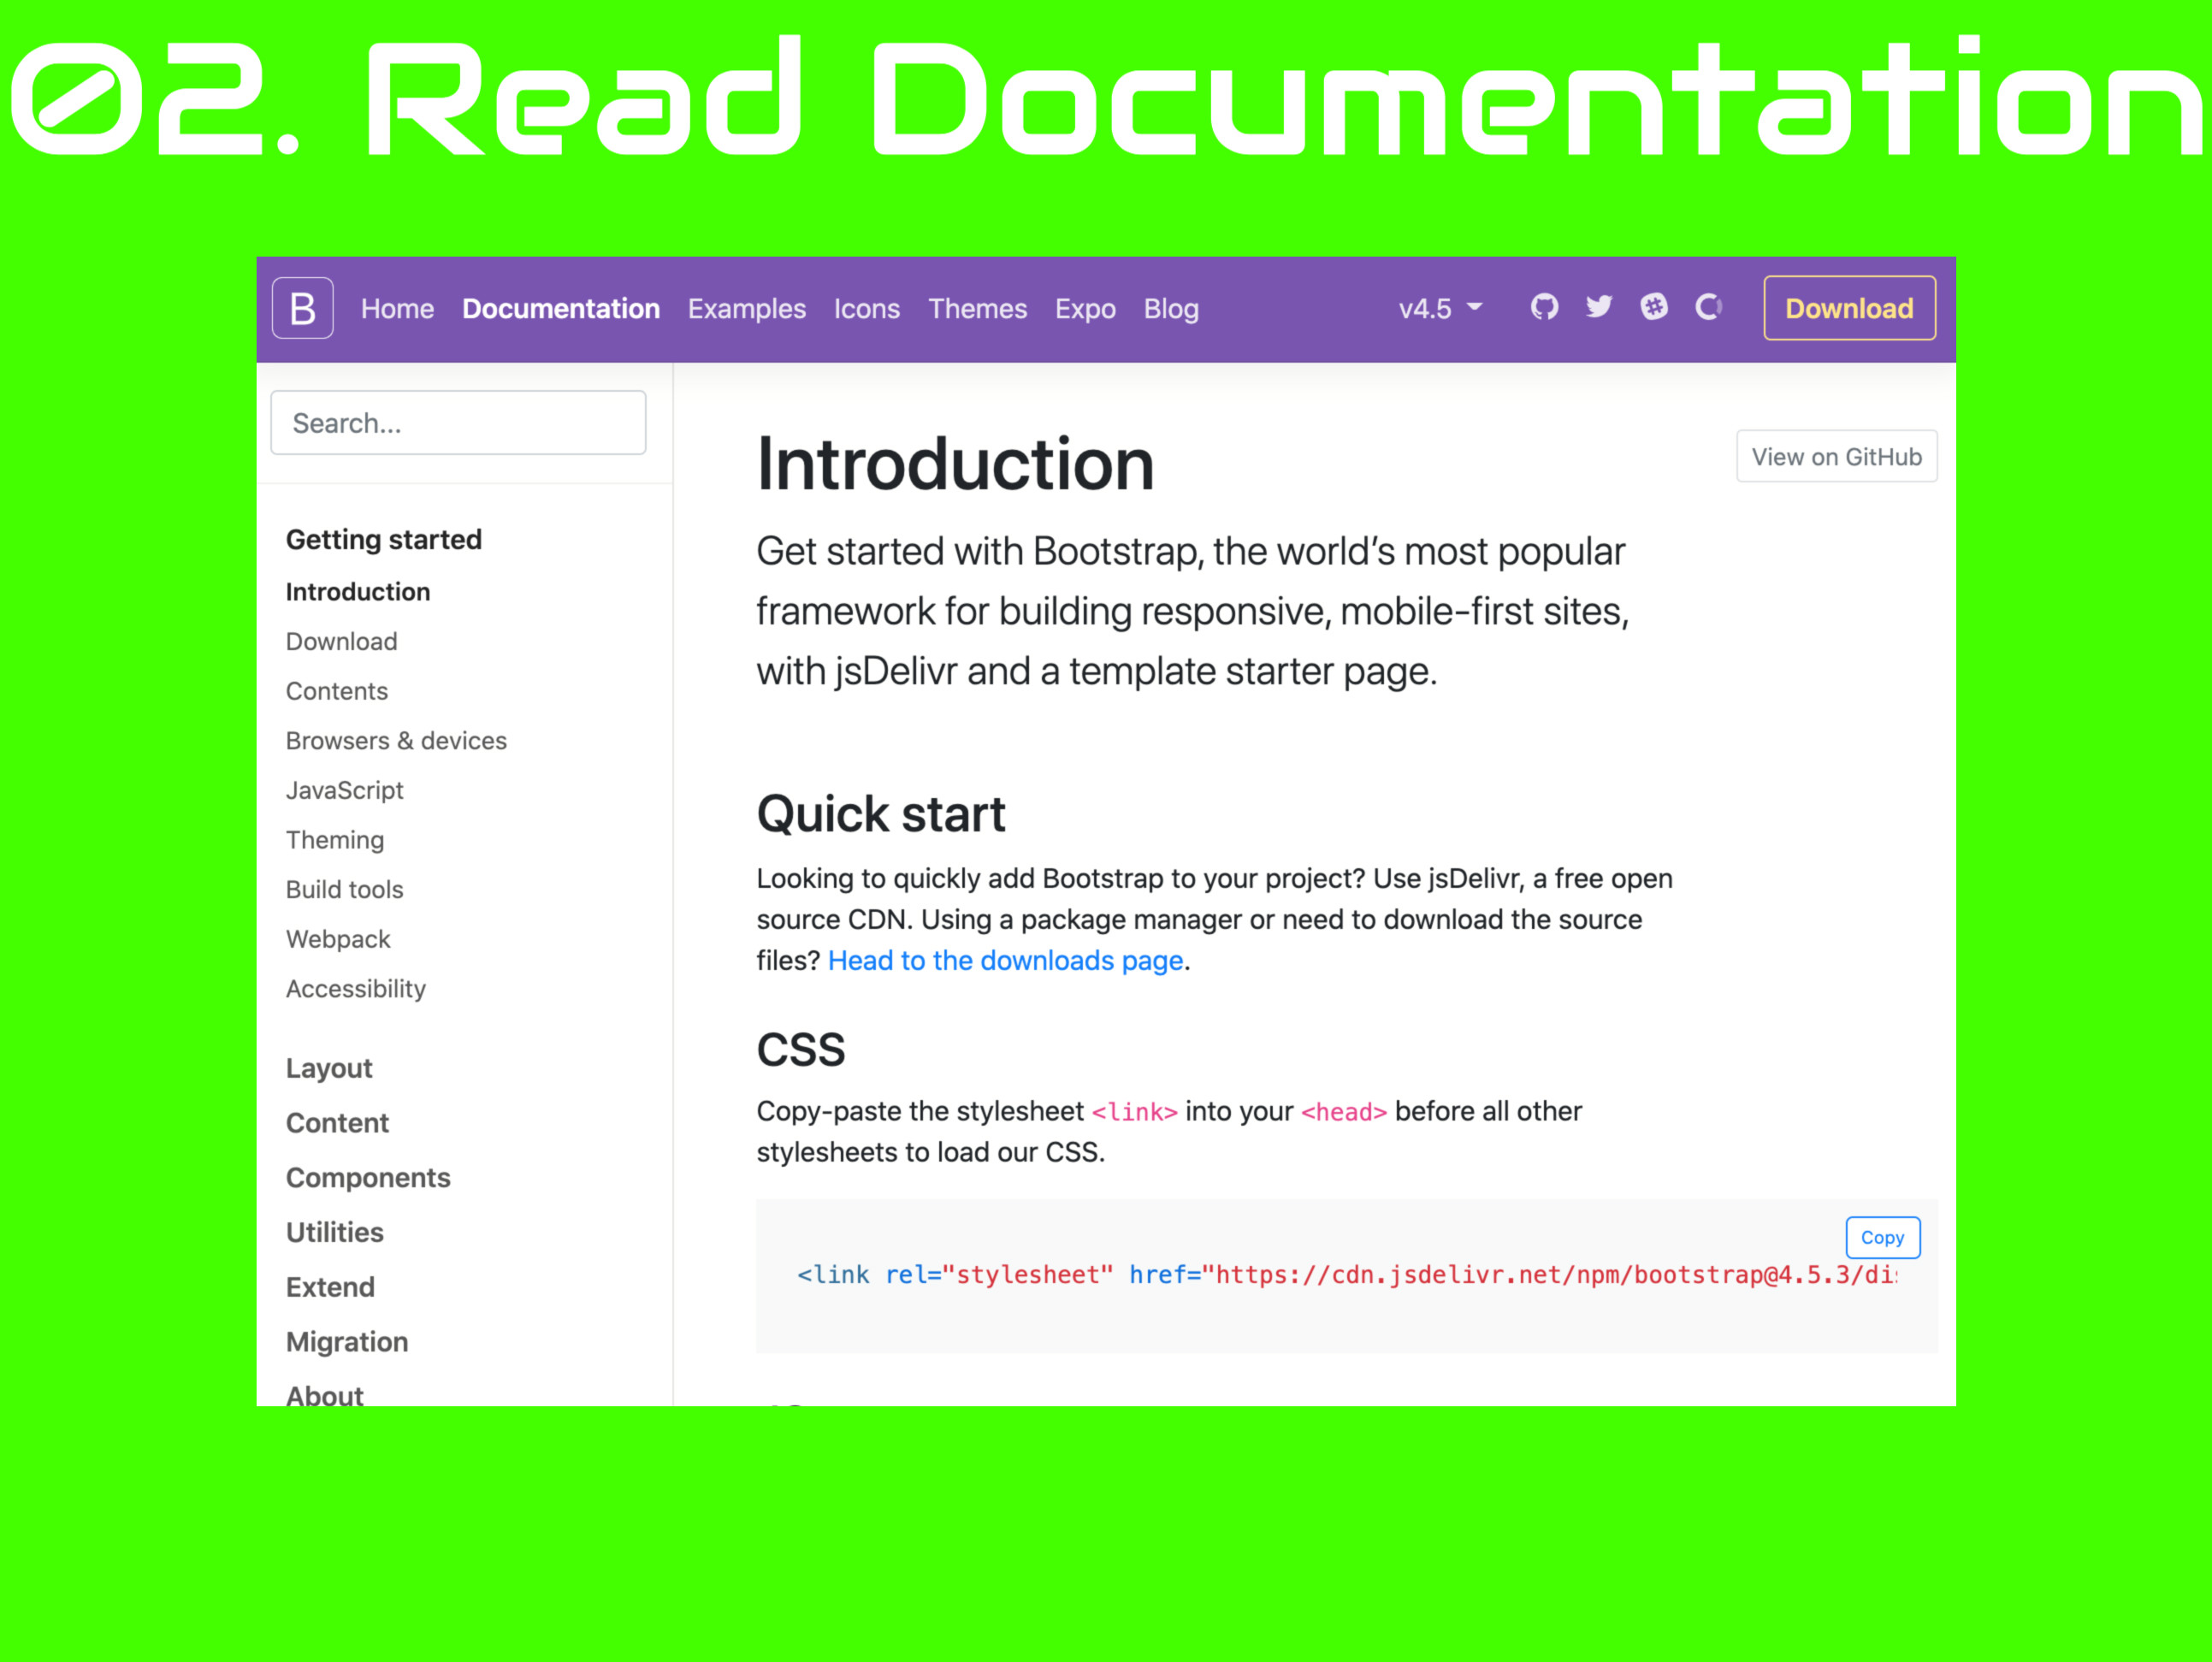
Task: Click the pink <link> inline code
Action: coord(1134,1111)
